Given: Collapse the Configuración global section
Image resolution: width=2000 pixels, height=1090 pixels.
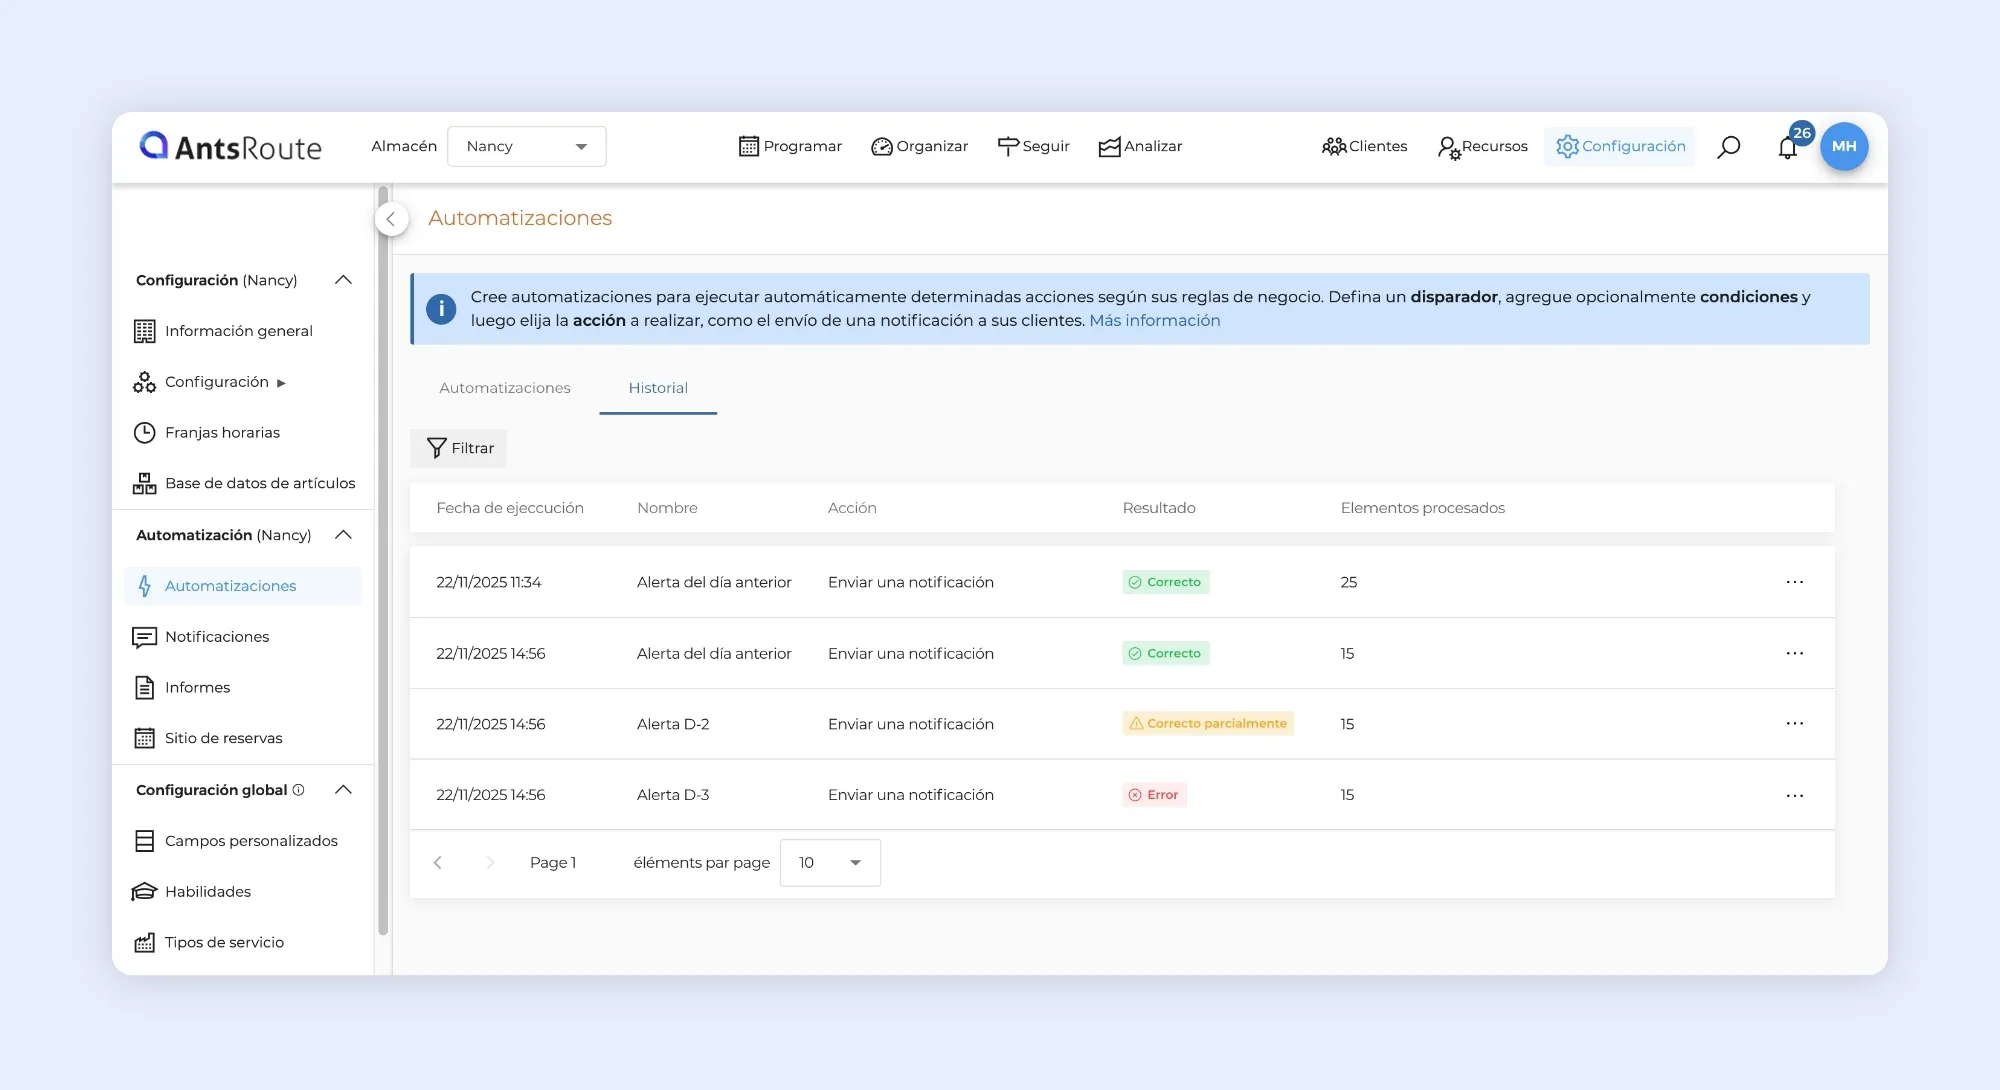Looking at the screenshot, I should click(343, 790).
